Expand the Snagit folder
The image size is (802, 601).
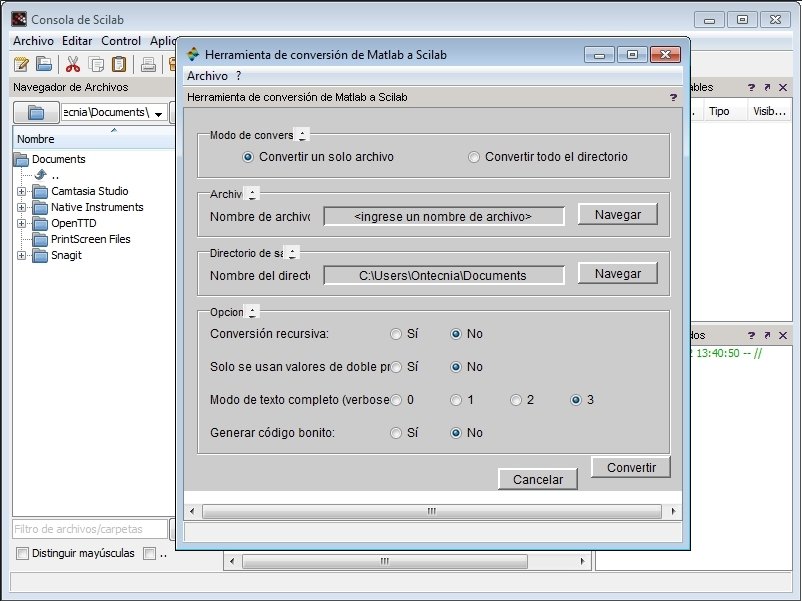coord(21,255)
